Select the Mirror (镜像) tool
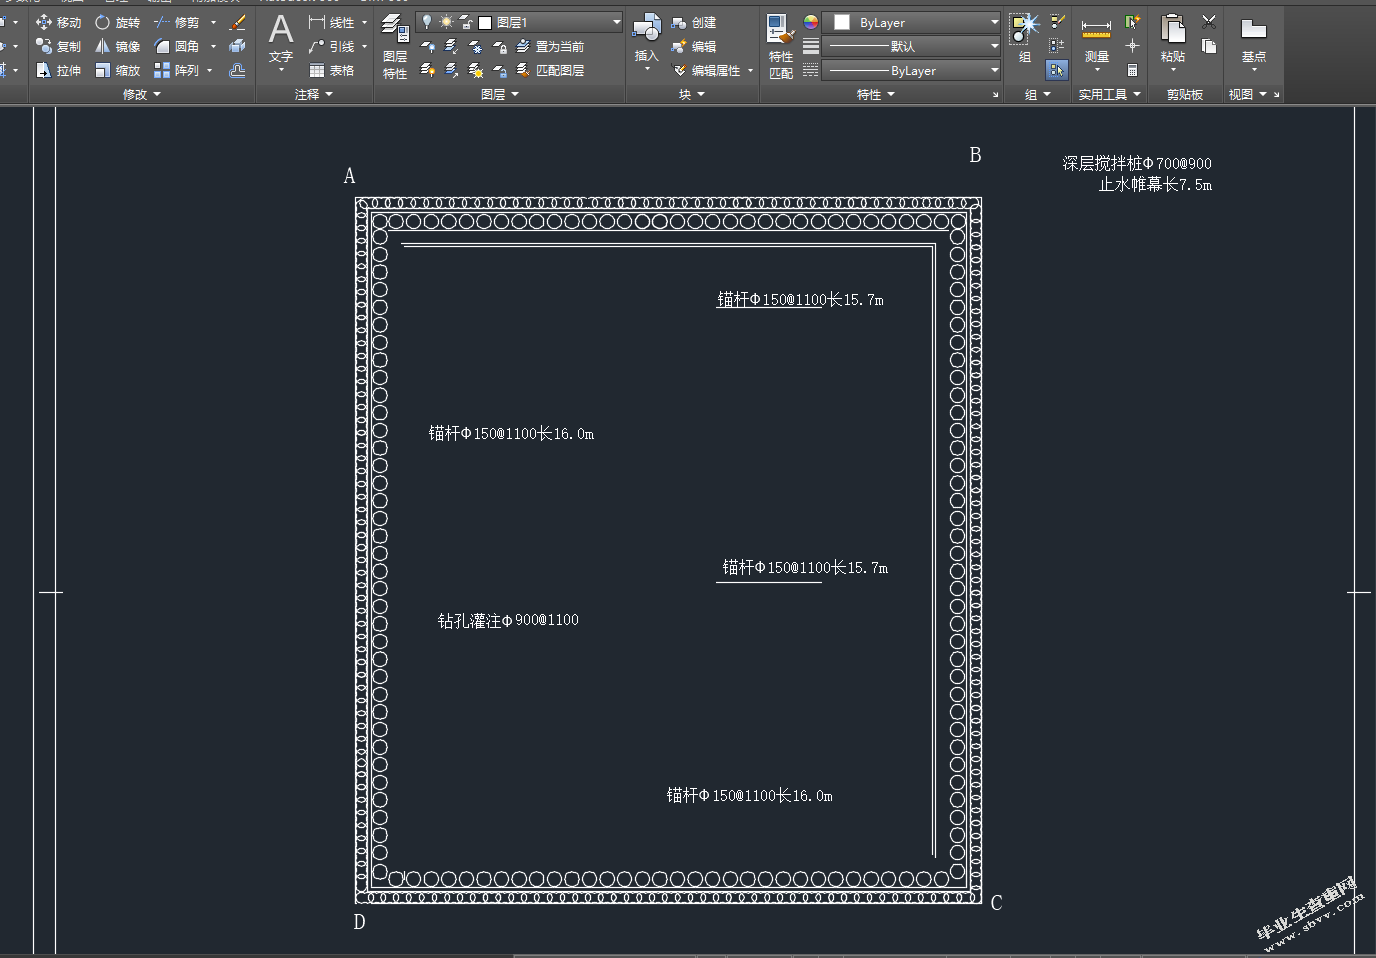 tap(117, 46)
